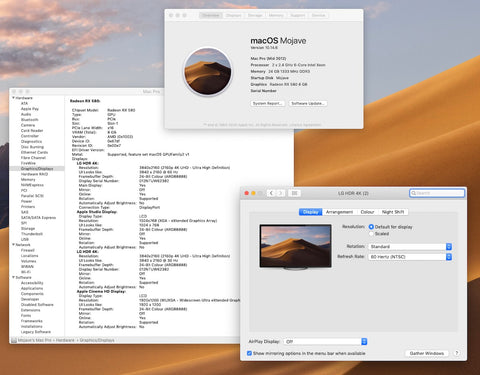Select Displays tab in About This Mac
The image size is (480, 375).
tap(233, 15)
